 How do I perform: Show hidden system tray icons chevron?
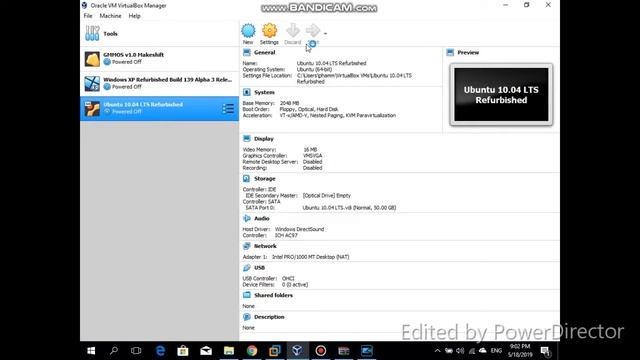437,351
